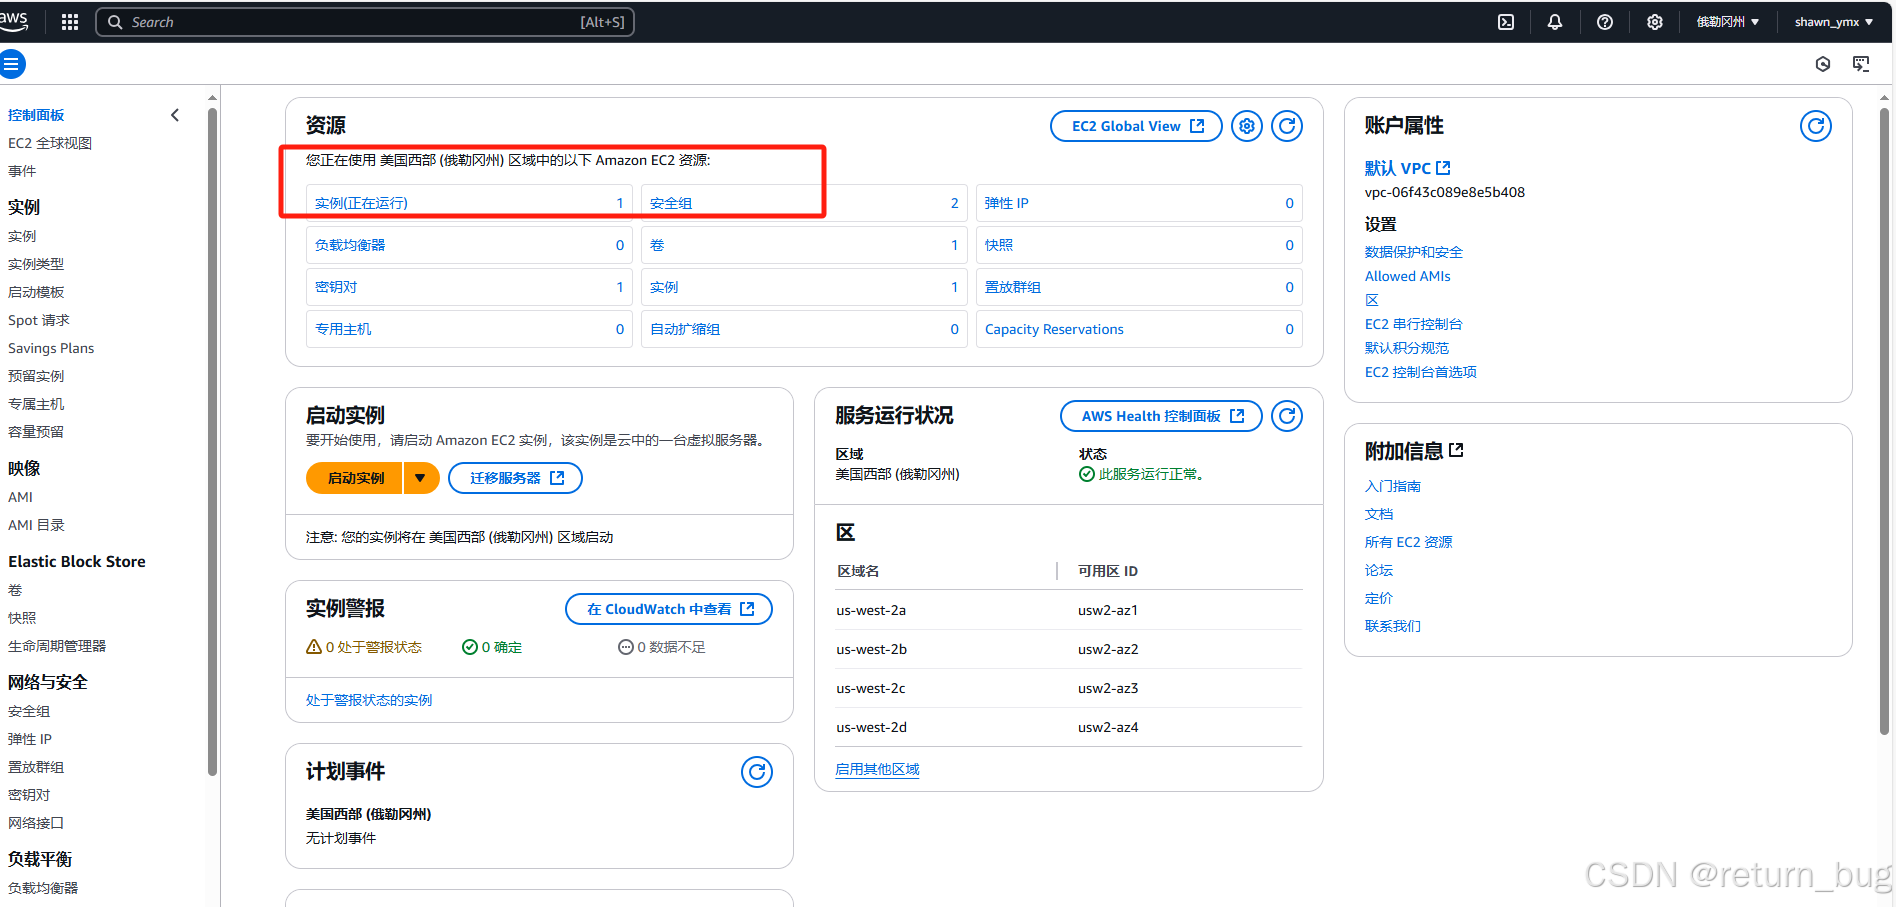Click the search input field
The width and height of the screenshot is (1896, 907).
point(365,22)
